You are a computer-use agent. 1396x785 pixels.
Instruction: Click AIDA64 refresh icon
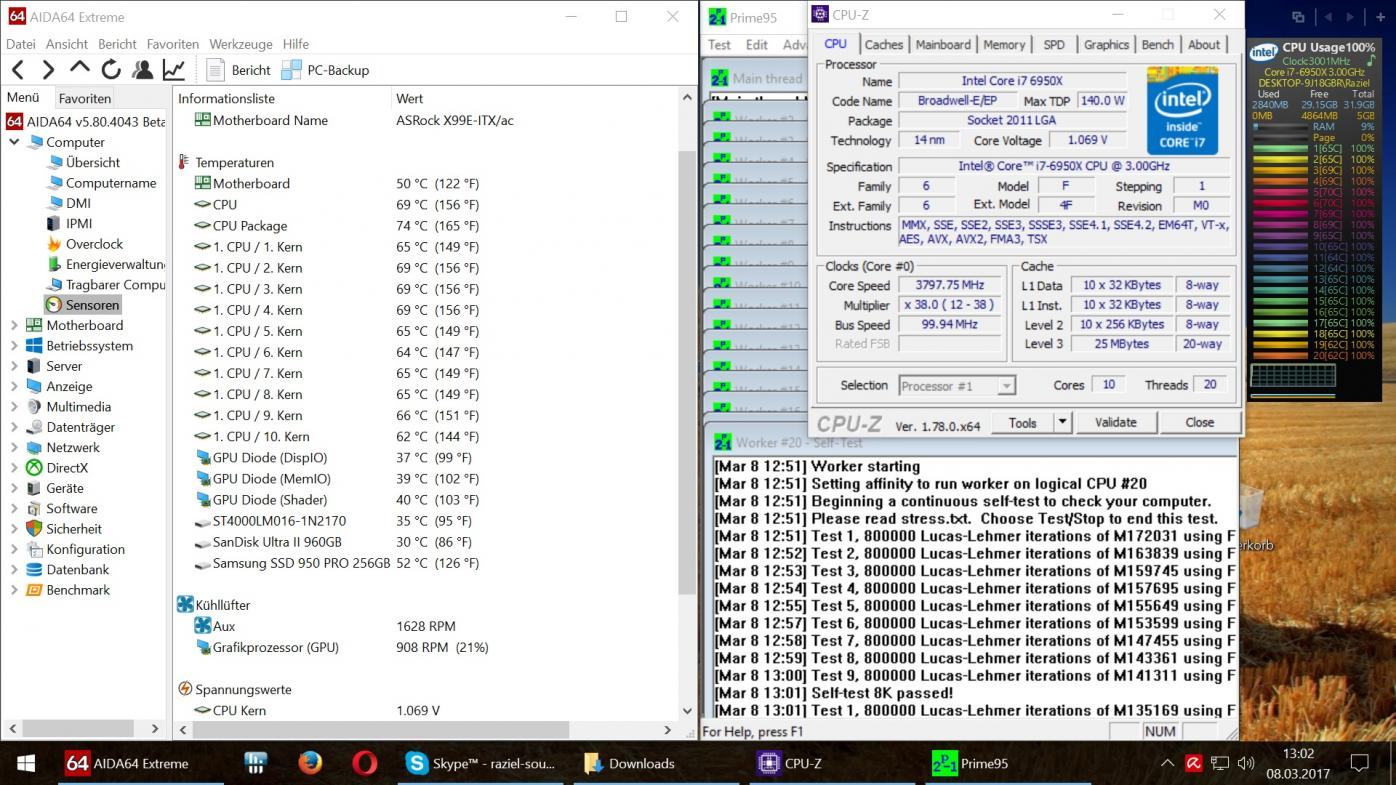(x=111, y=69)
